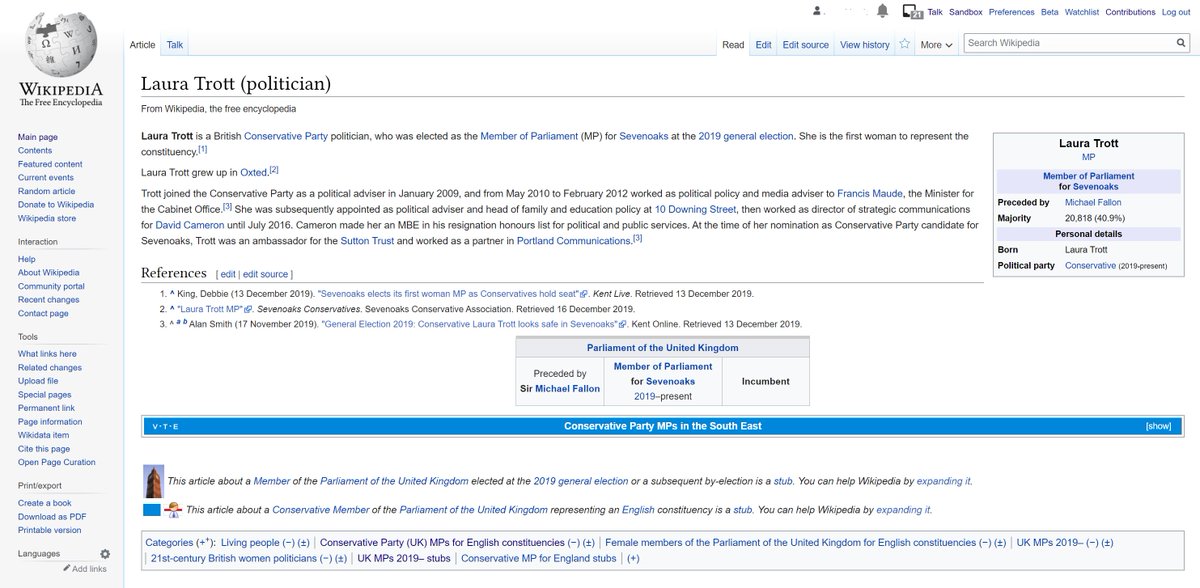The width and height of the screenshot is (1200, 588).
Task: Open the 10 Downing Street link
Action: (695, 210)
